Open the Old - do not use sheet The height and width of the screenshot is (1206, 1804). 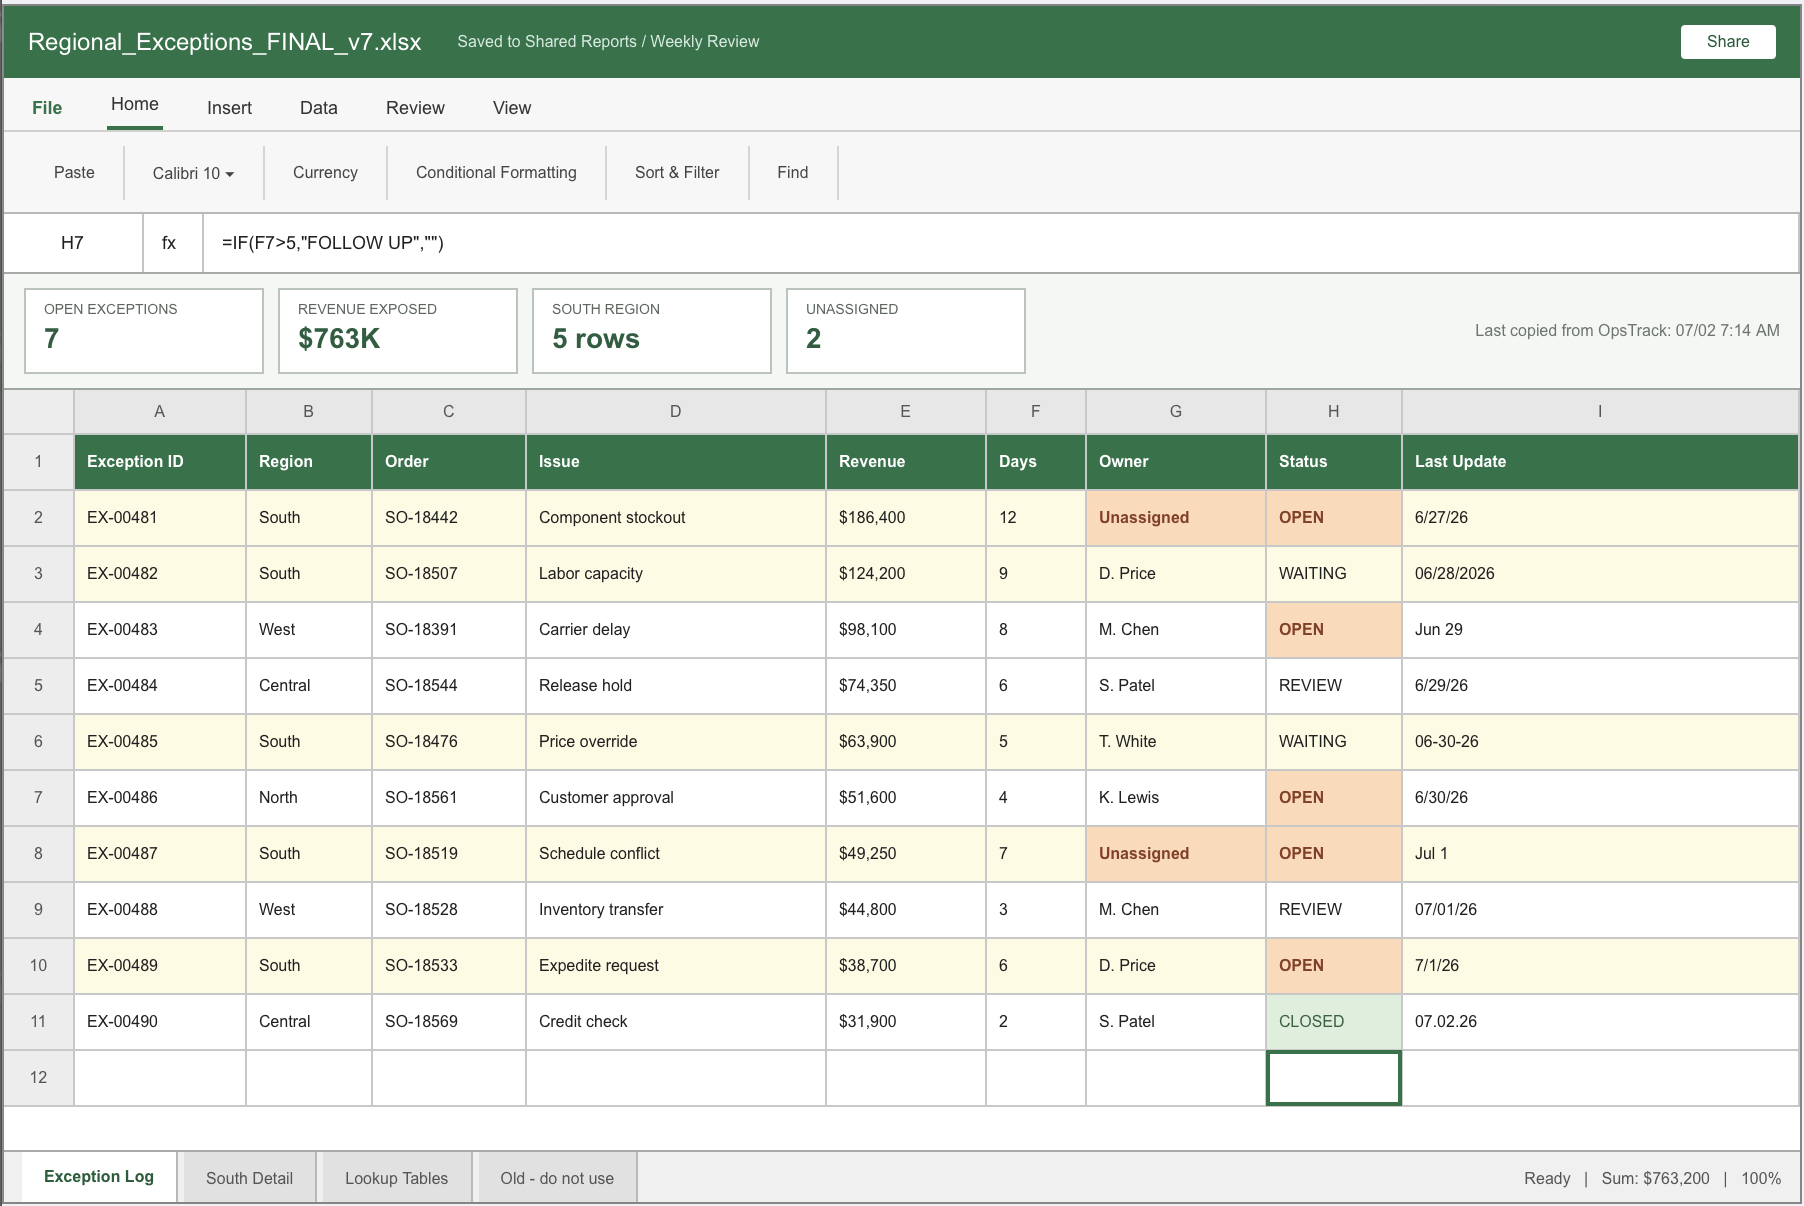tap(557, 1178)
